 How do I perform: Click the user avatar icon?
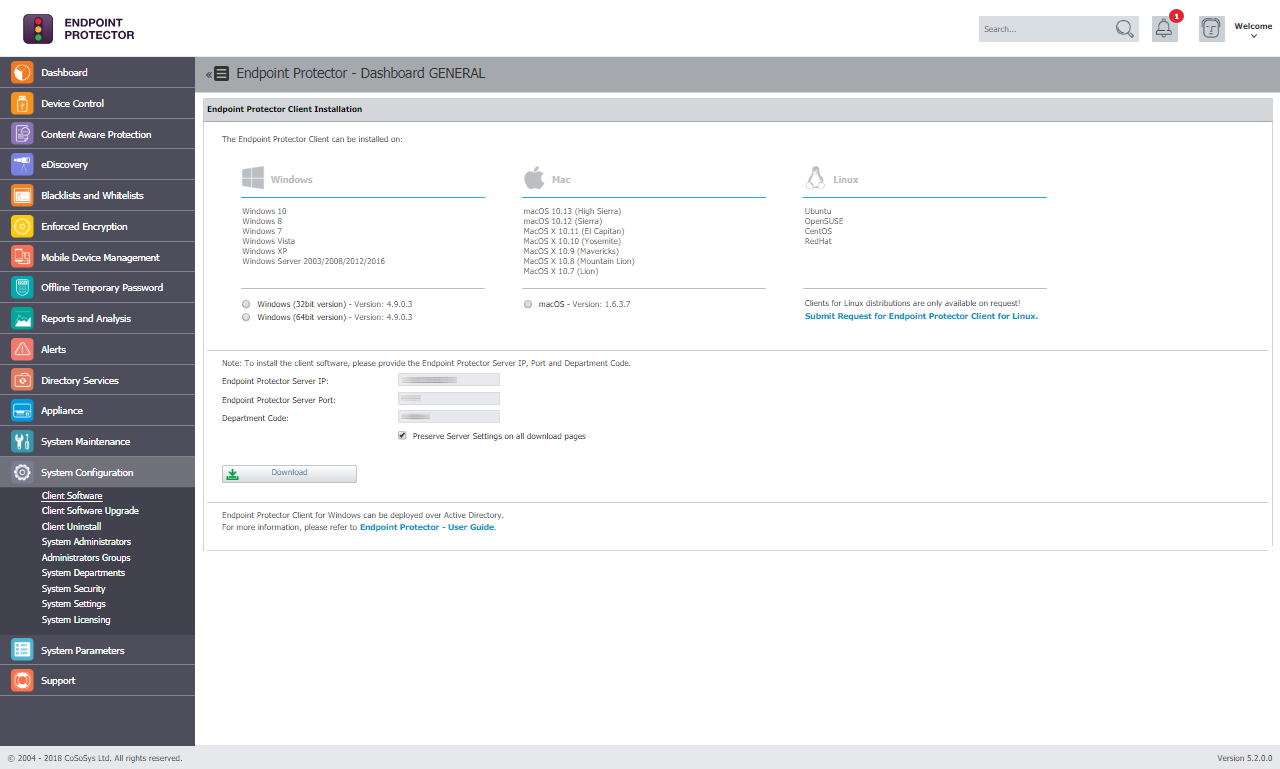coord(1211,29)
